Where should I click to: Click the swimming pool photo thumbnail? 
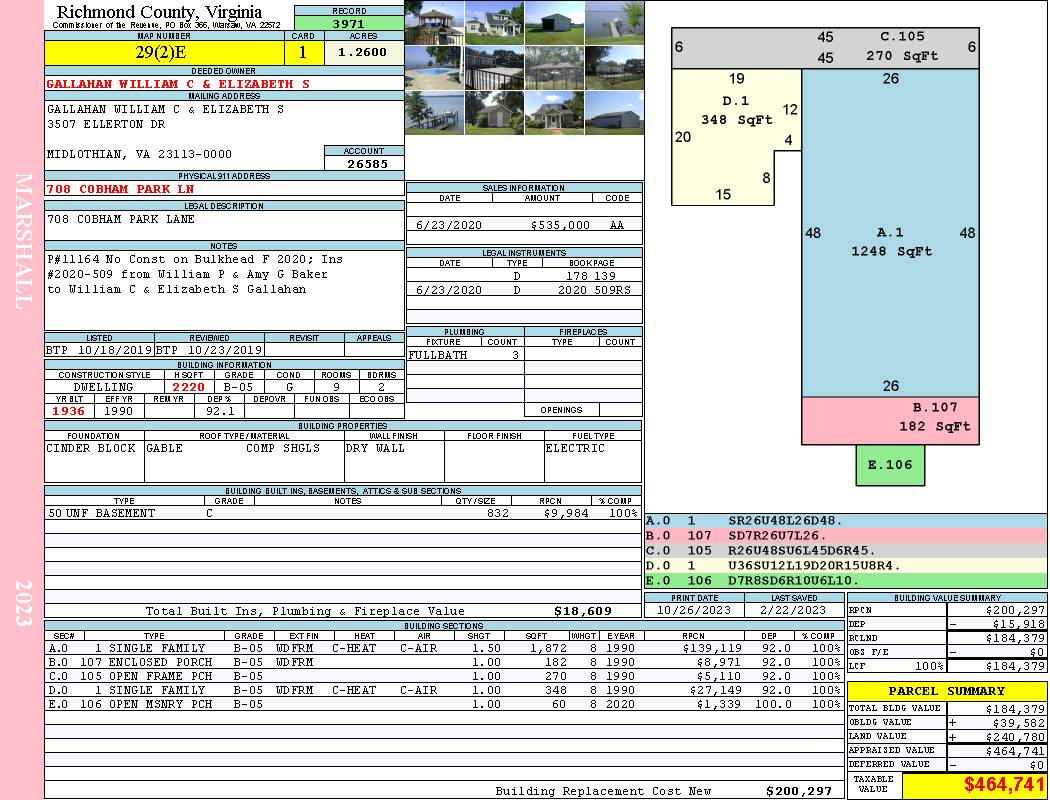pos(434,68)
